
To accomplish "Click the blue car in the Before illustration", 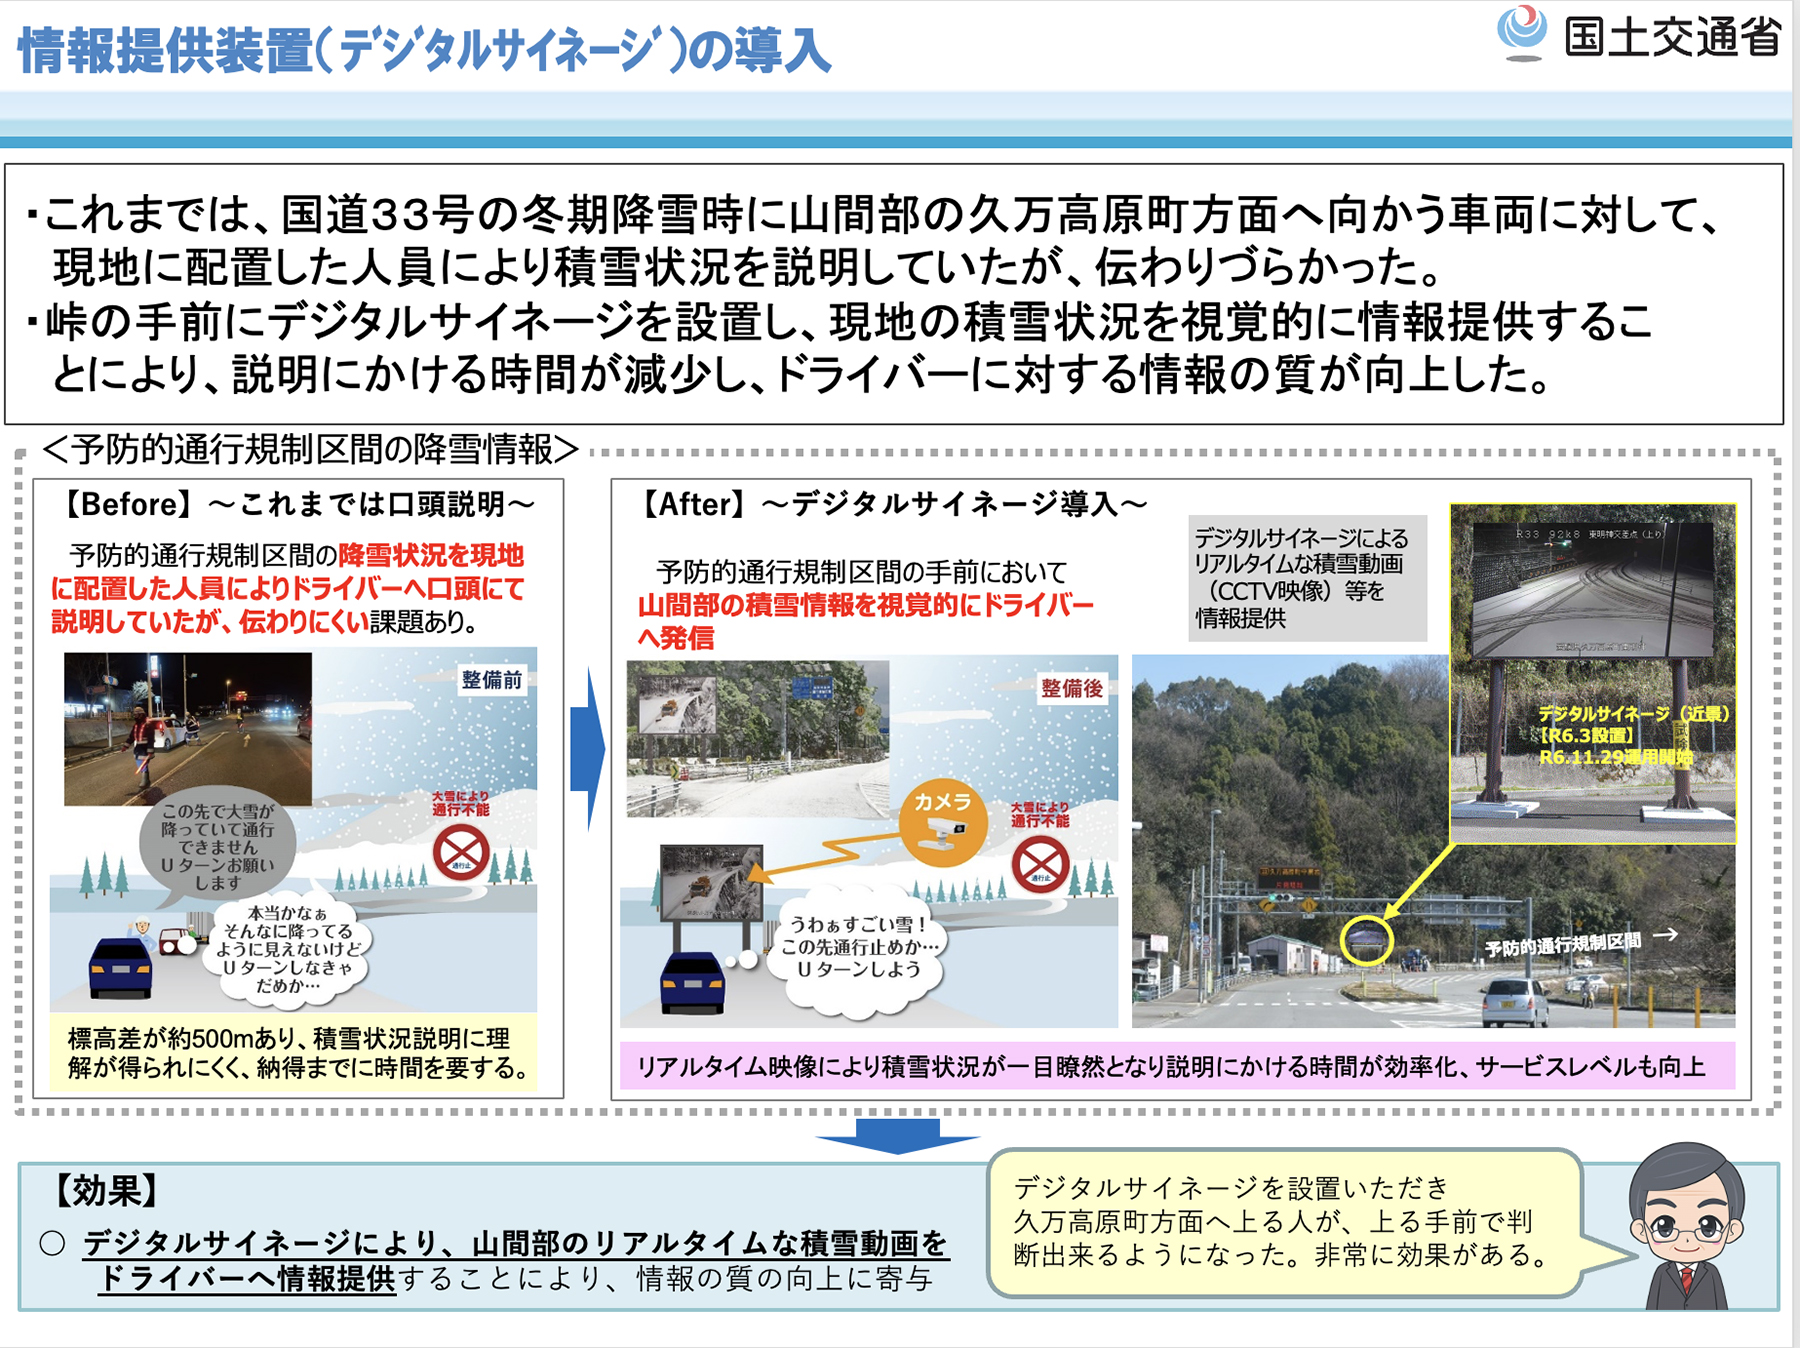I will point(120,967).
